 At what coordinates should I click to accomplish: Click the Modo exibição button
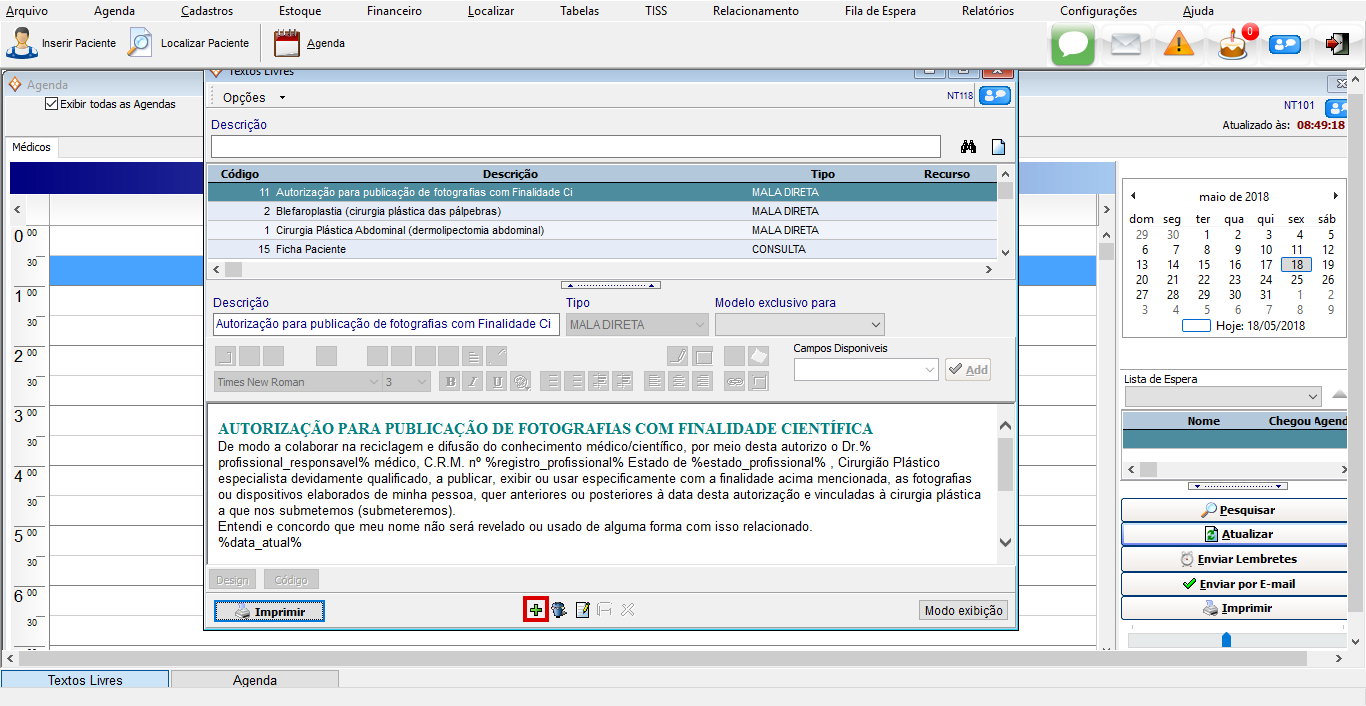tap(962, 611)
